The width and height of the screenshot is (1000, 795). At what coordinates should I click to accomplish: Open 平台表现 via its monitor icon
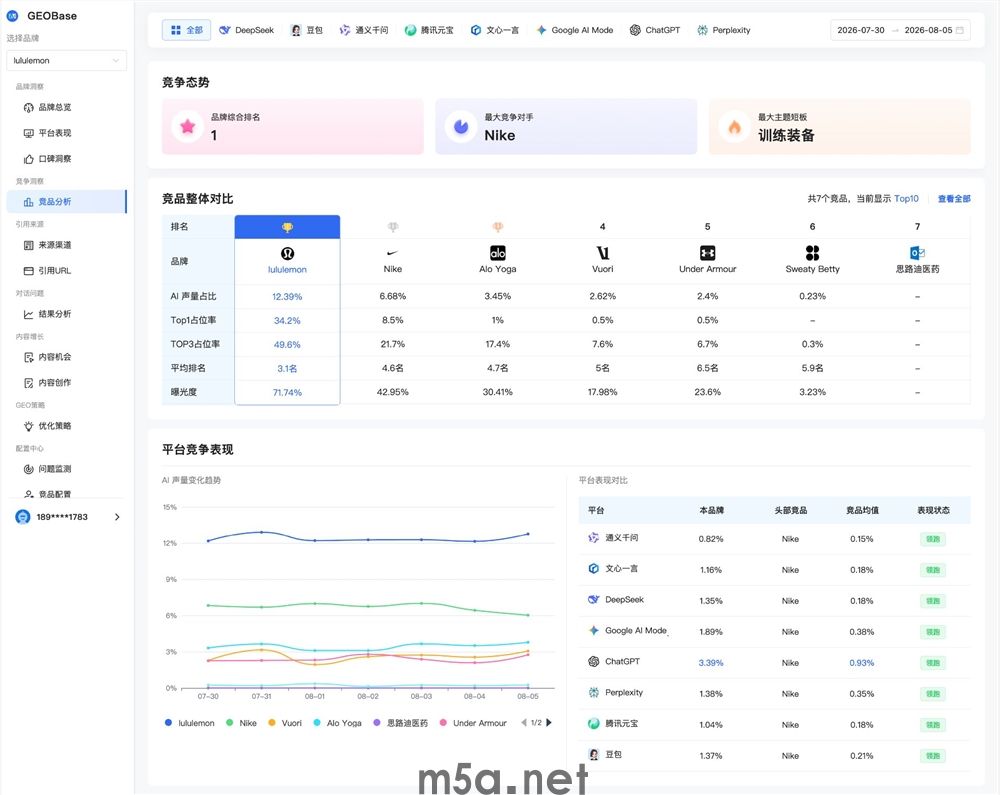tap(29, 133)
